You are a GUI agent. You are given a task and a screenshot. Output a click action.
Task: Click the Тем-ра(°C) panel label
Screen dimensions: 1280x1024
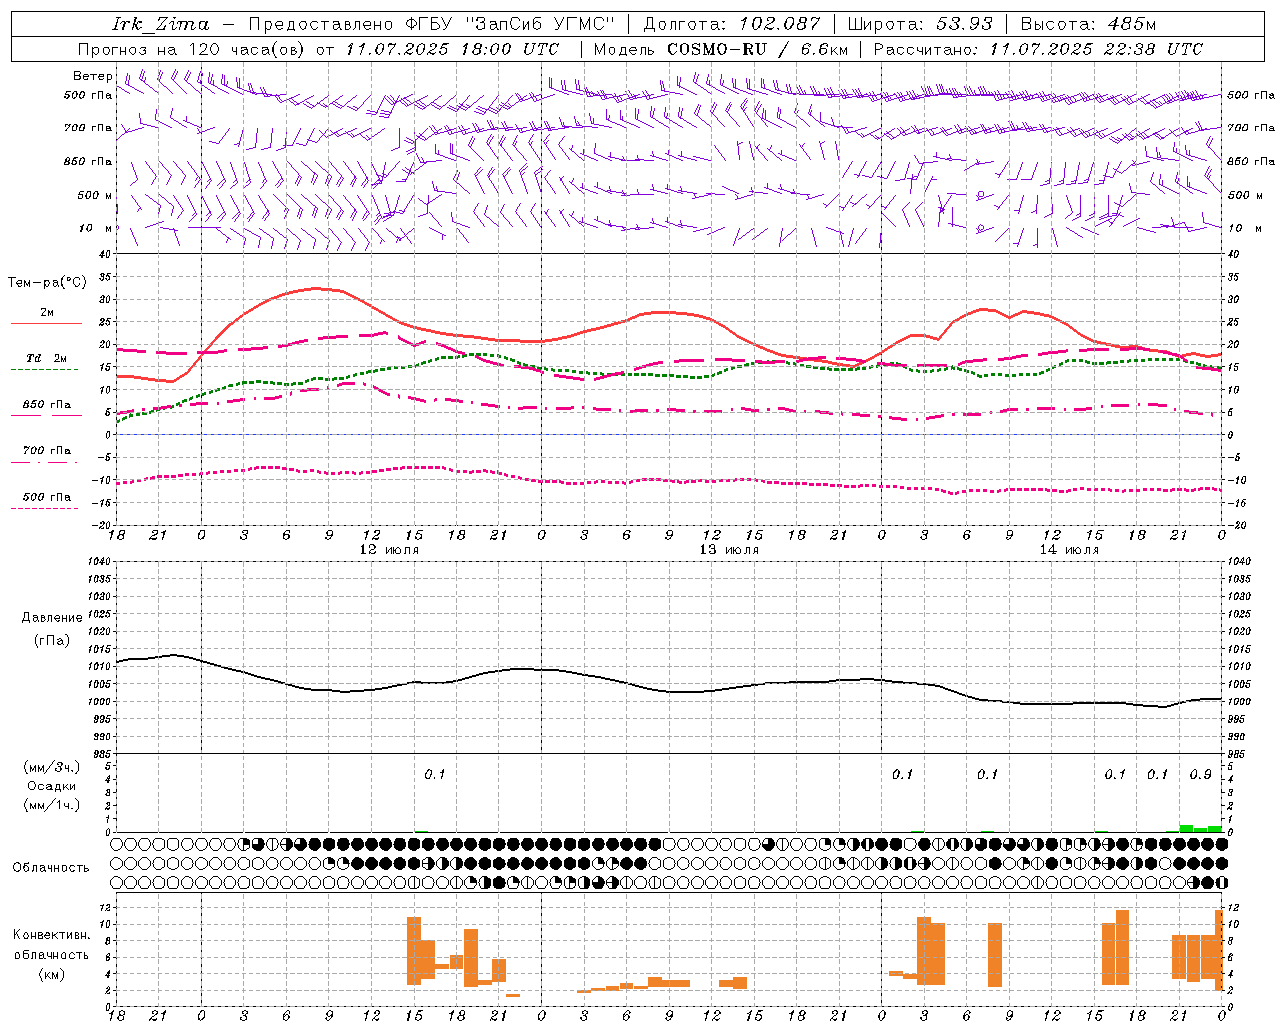coord(47,283)
